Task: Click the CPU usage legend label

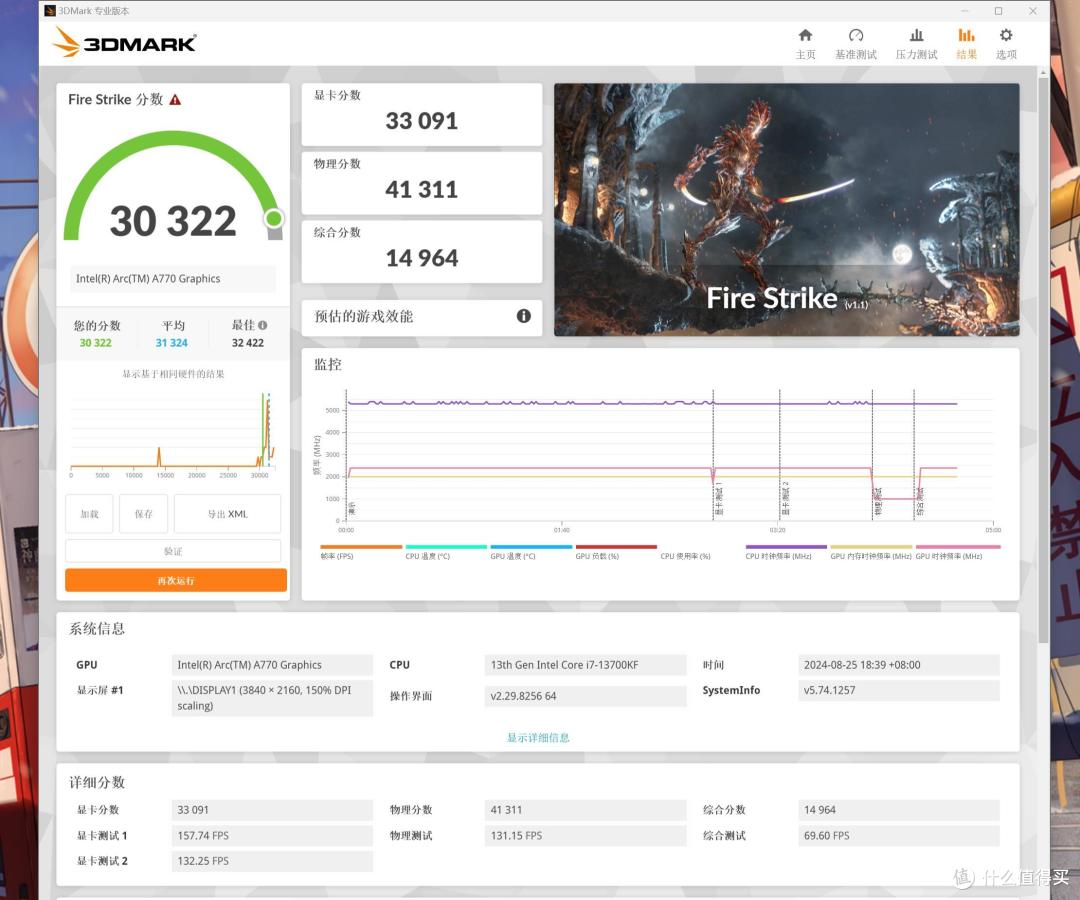Action: click(x=685, y=556)
